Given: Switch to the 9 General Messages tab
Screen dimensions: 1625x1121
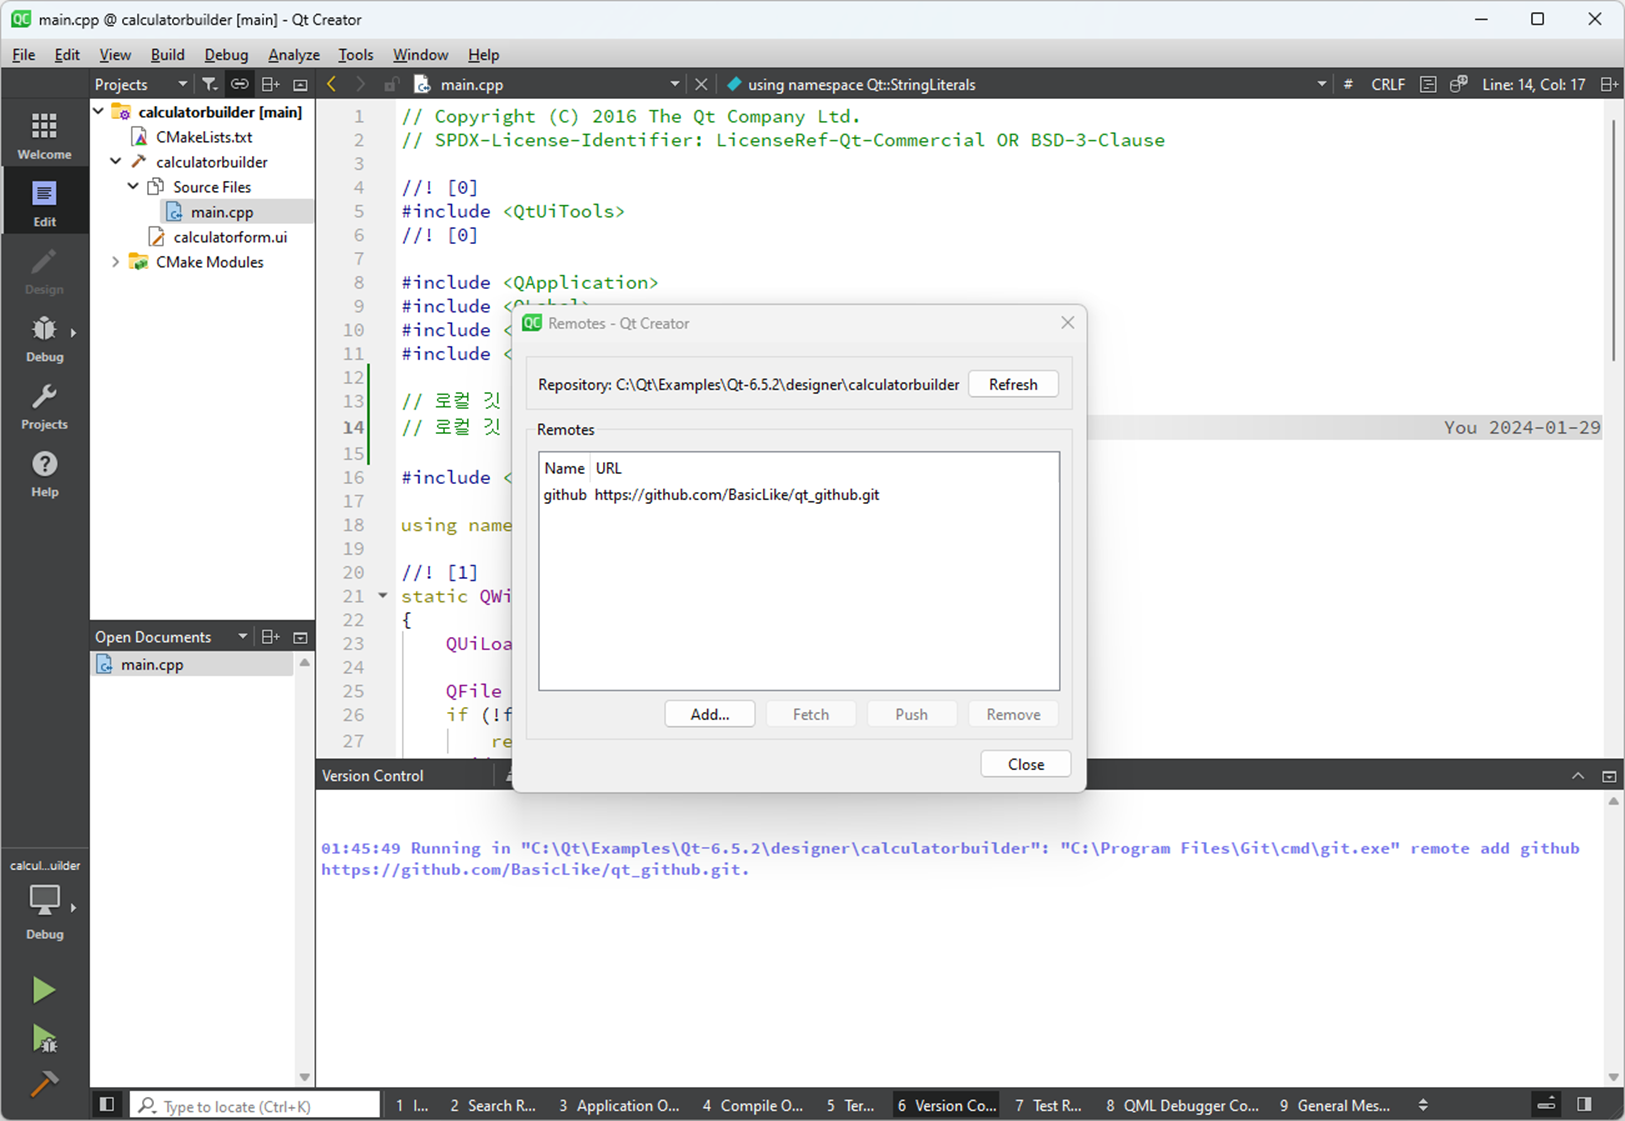Looking at the screenshot, I should 1335,1105.
